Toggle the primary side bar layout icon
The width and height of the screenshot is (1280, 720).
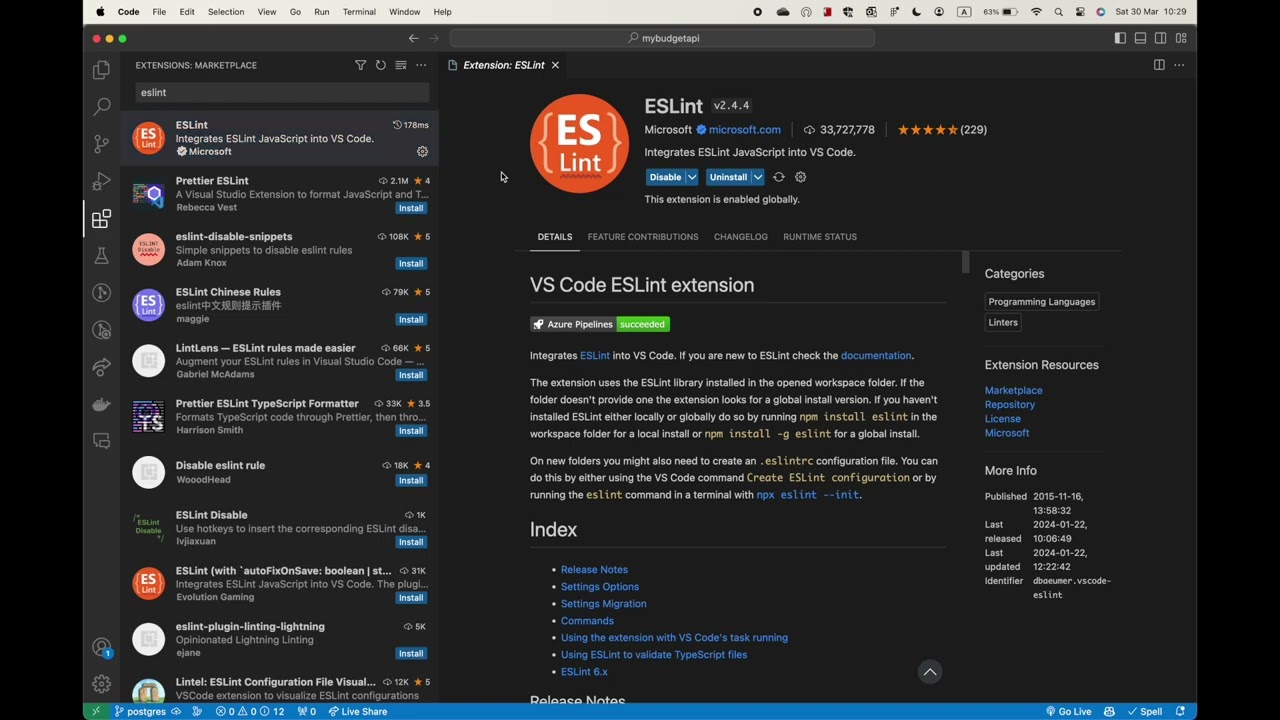(x=1120, y=38)
